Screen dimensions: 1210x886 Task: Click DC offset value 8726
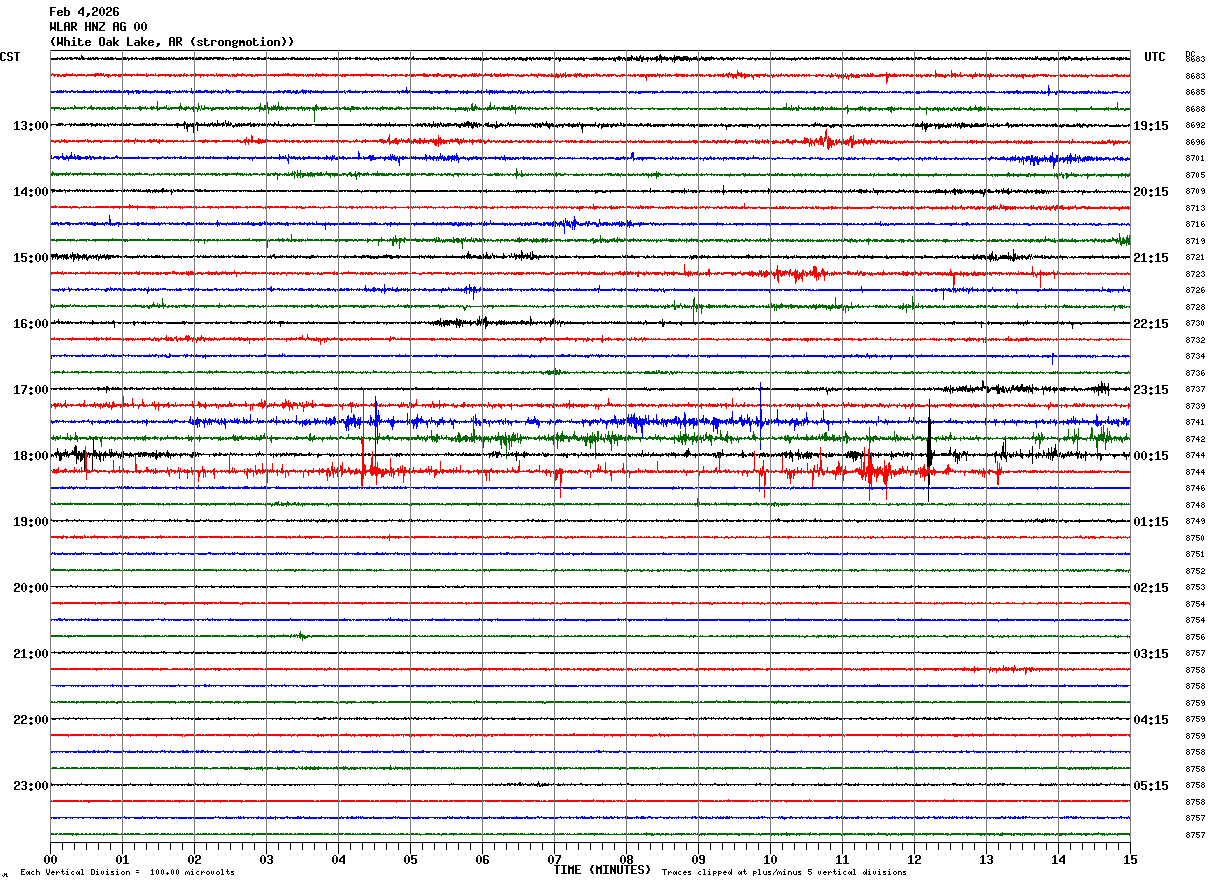[1195, 291]
